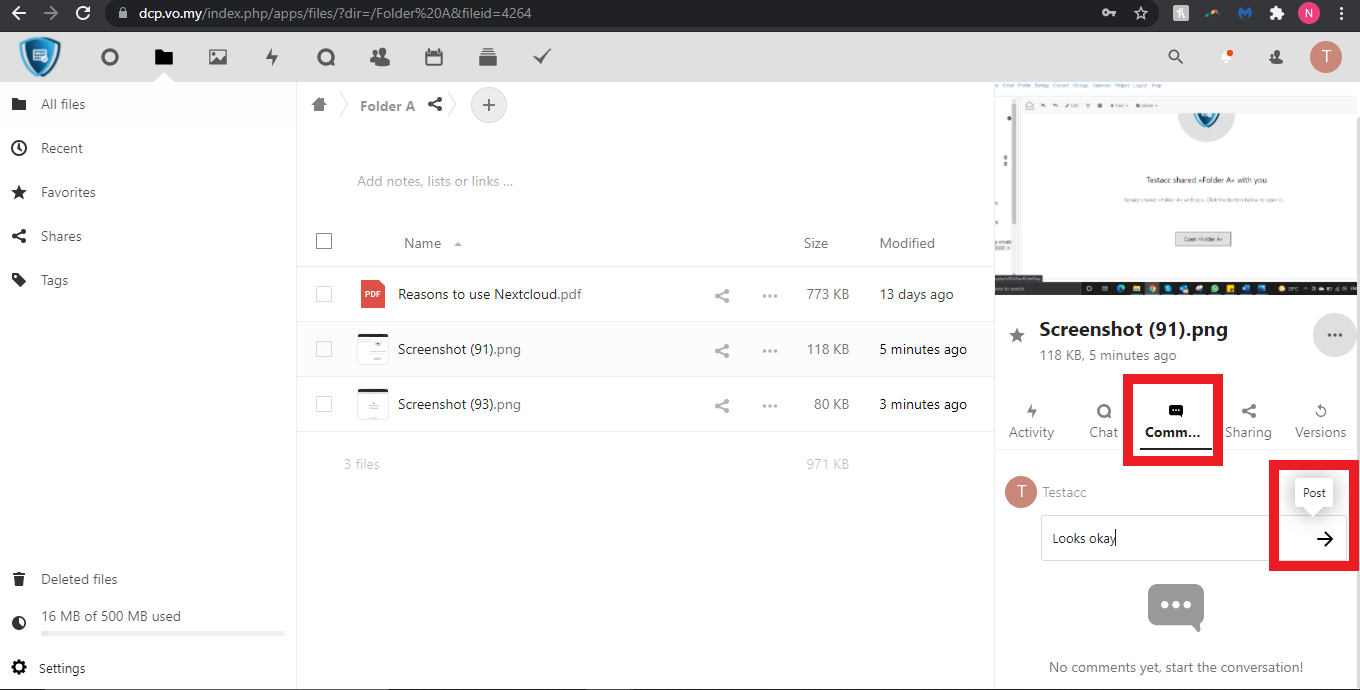This screenshot has width=1360, height=690.
Task: Check the box for Screenshot (91).png
Action: tap(324, 349)
